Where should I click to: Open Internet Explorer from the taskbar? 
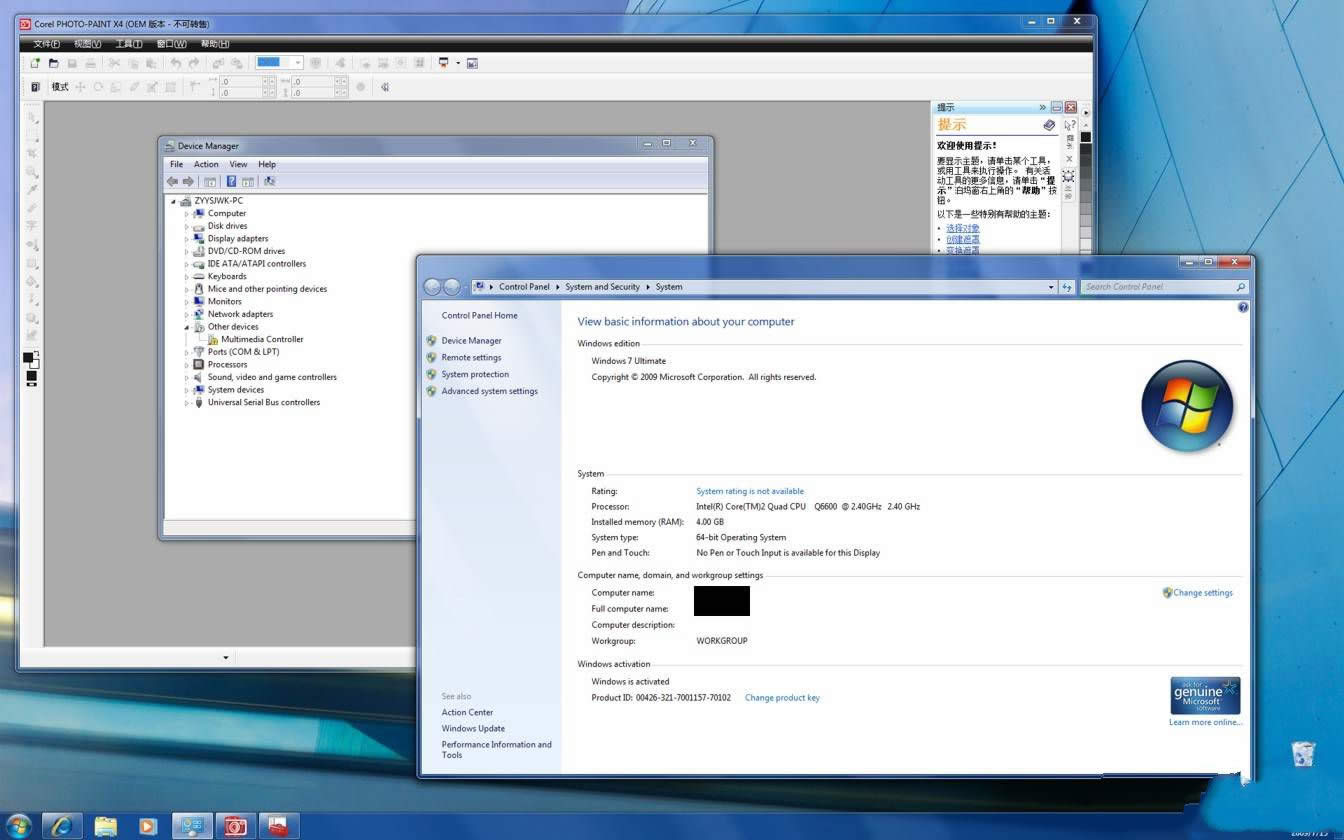(61, 826)
